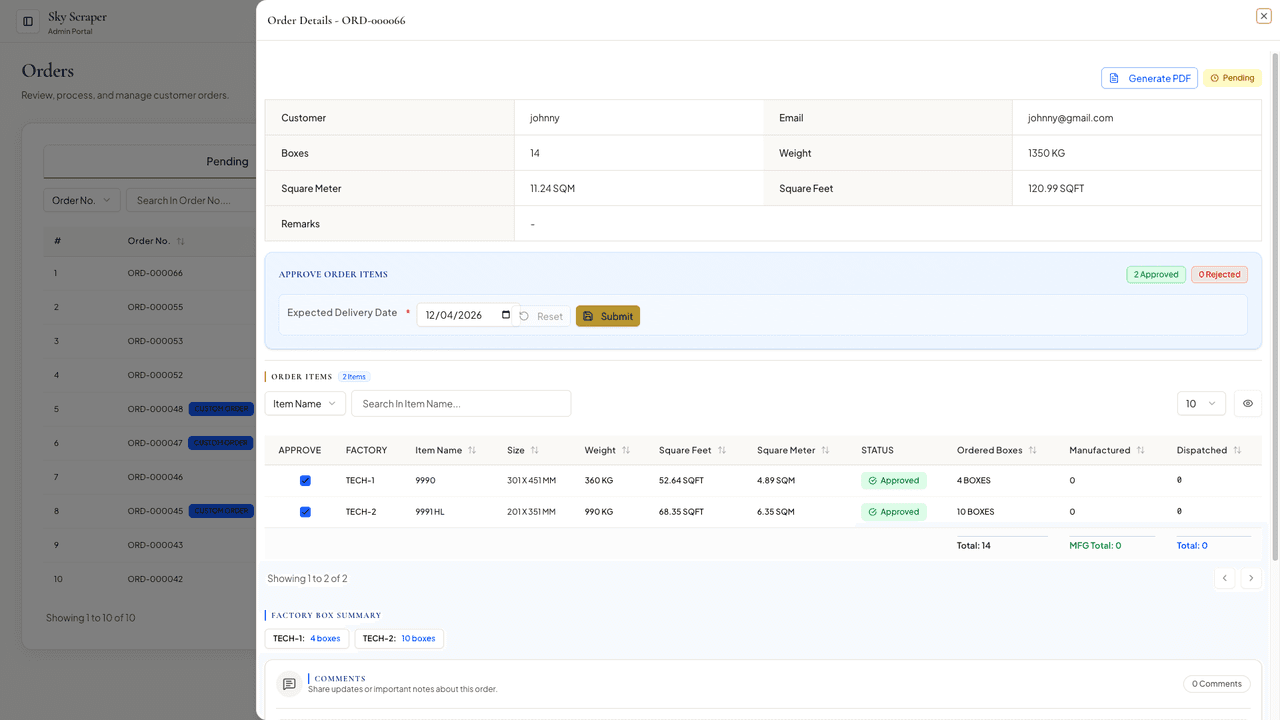
Task: Switch to the Pending tab in Orders
Action: 227,161
